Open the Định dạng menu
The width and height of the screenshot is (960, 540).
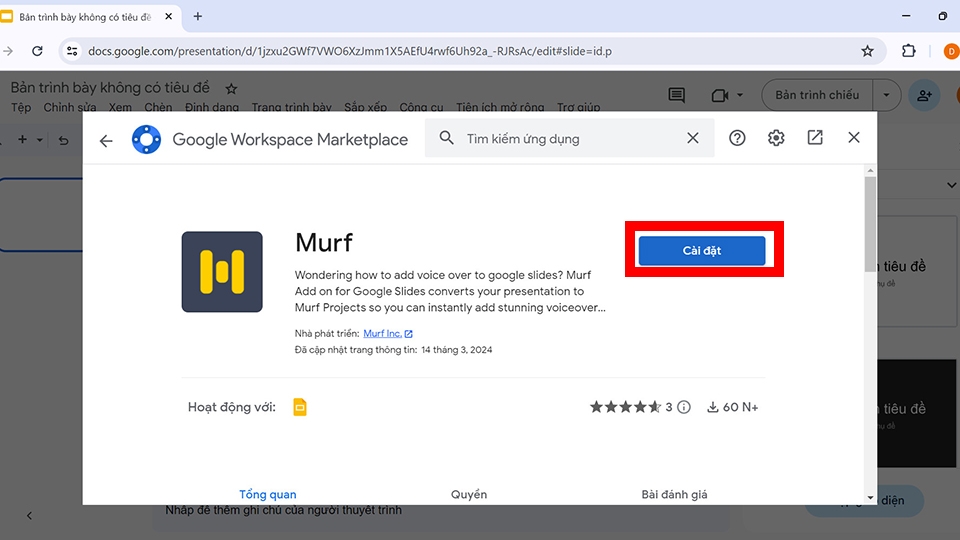[212, 107]
